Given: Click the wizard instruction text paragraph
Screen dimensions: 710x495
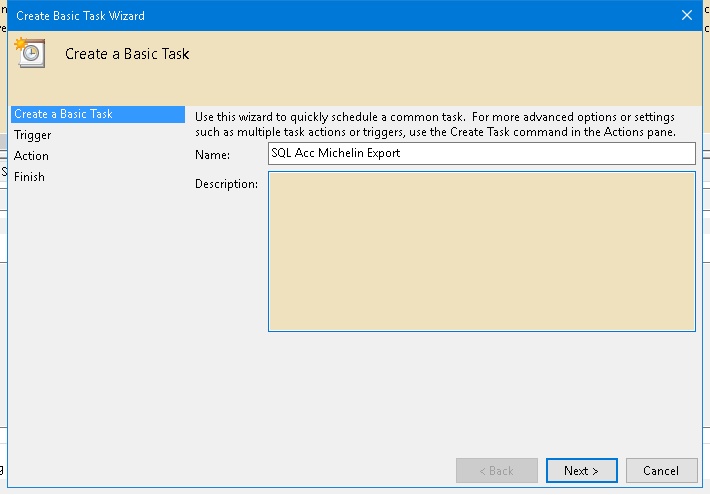Looking at the screenshot, I should click(x=435, y=125).
